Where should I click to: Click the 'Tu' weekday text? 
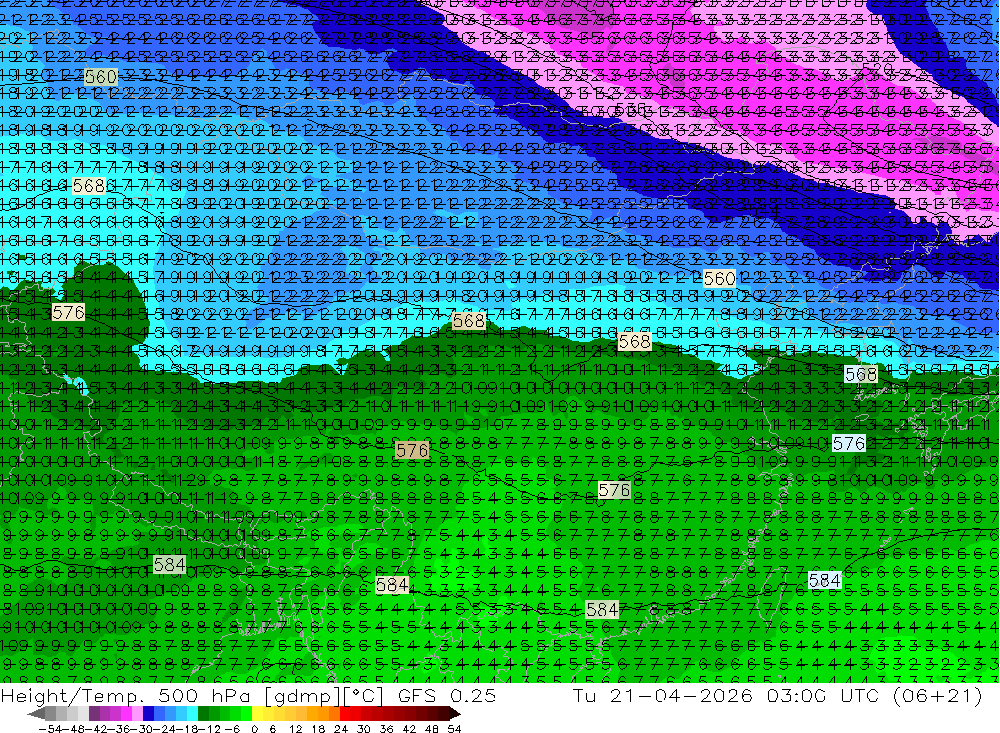click(584, 695)
